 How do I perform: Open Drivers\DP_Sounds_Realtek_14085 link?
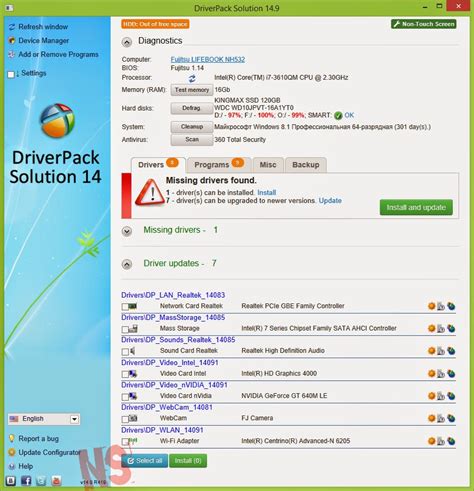[x=178, y=340]
